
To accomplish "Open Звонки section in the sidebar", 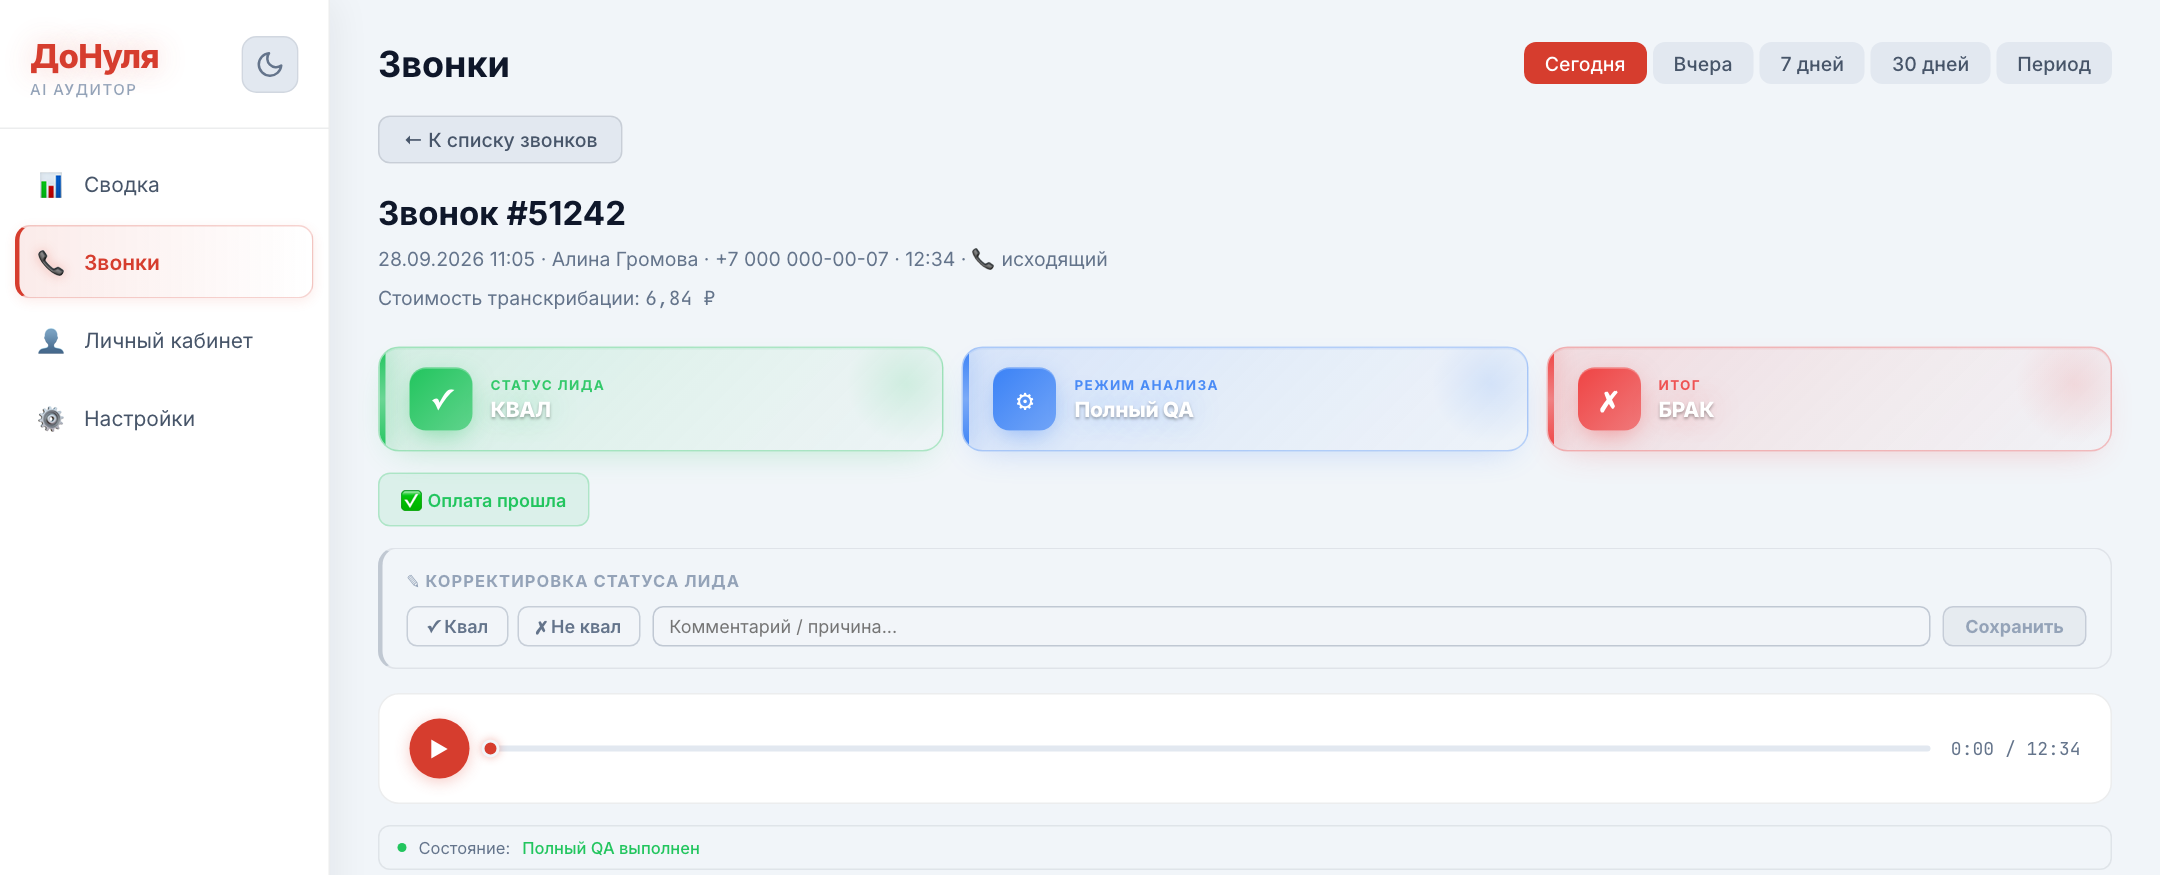I will tap(164, 262).
